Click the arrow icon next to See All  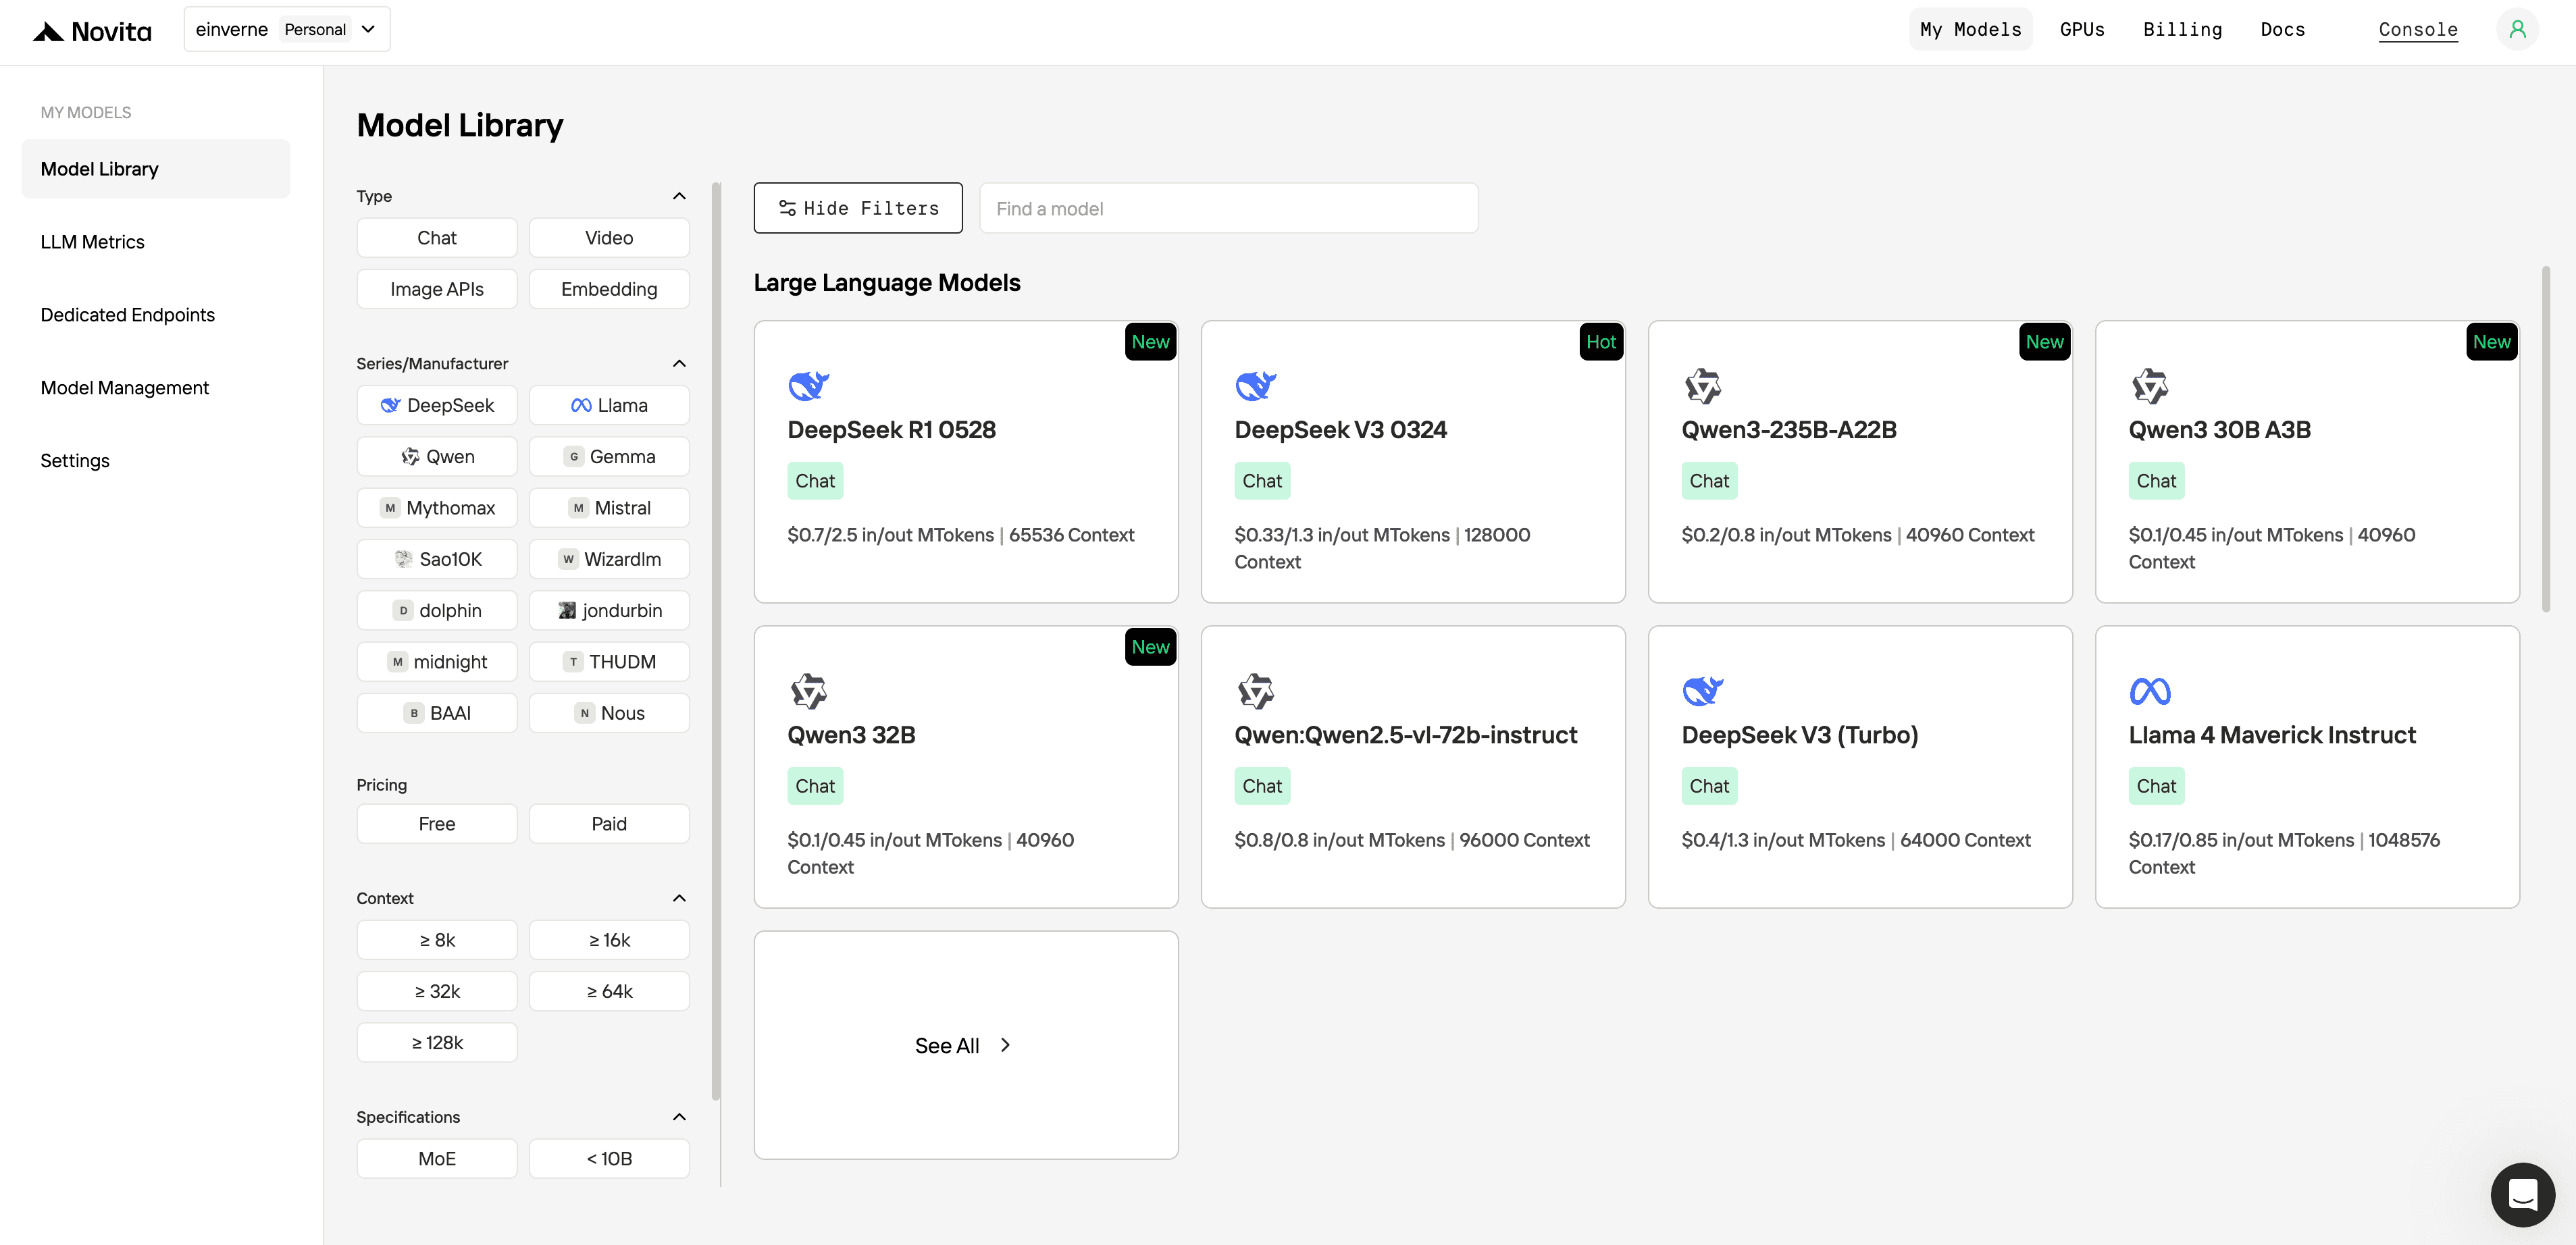click(x=1005, y=1045)
